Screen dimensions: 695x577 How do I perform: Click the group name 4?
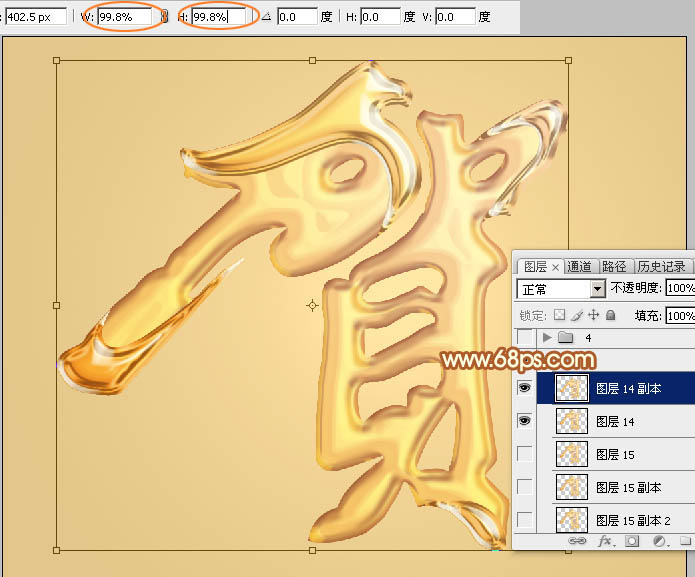588,338
